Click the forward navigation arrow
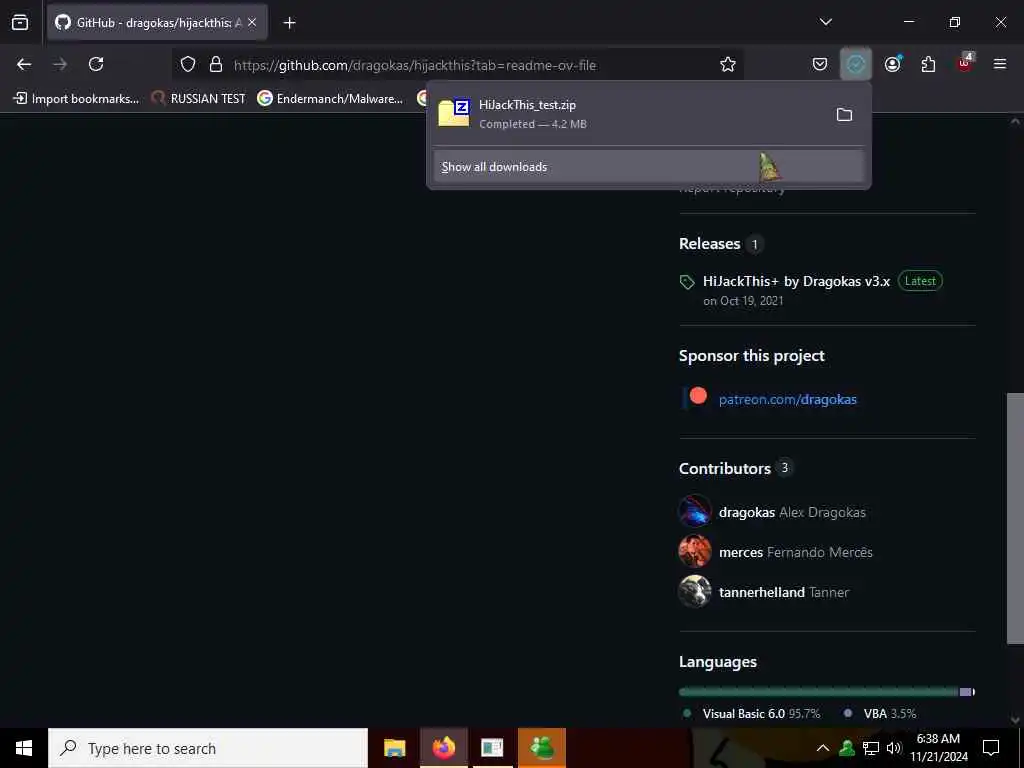1024x768 pixels. [60, 64]
